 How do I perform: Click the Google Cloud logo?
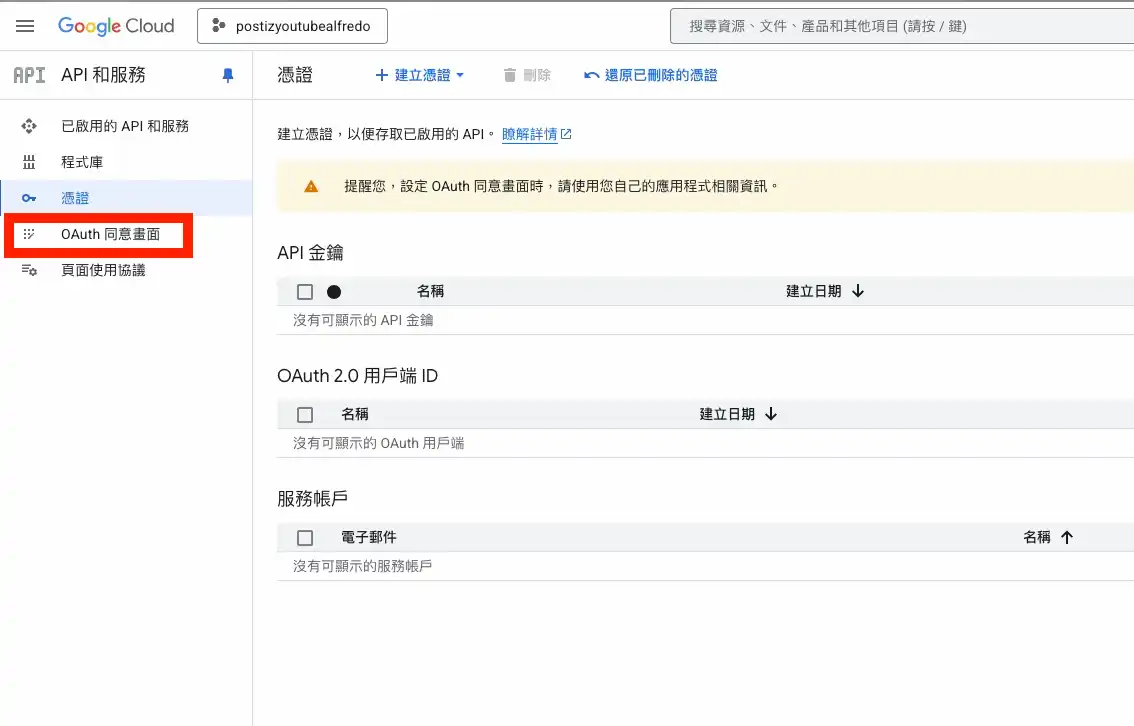[116, 26]
